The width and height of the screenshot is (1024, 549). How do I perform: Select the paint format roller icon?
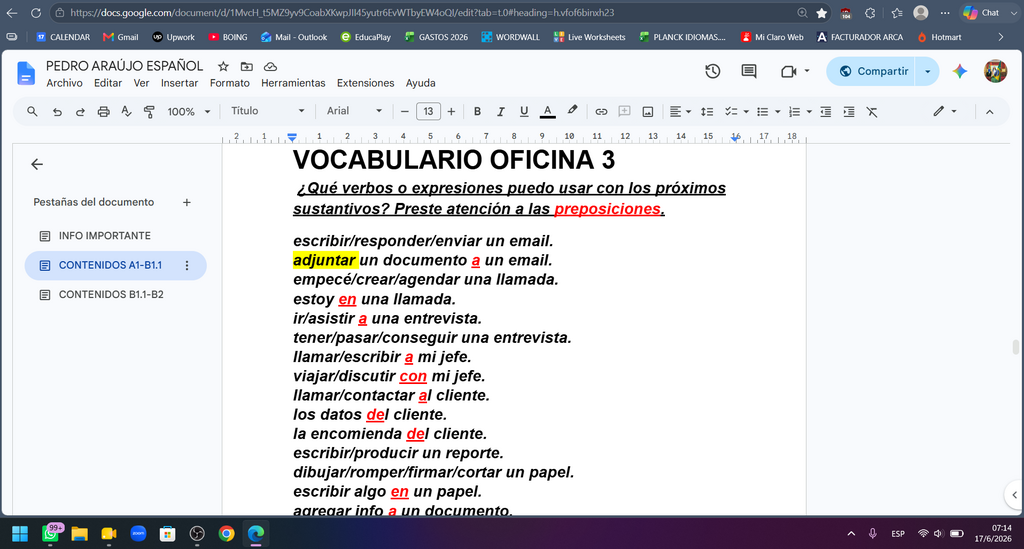point(149,112)
